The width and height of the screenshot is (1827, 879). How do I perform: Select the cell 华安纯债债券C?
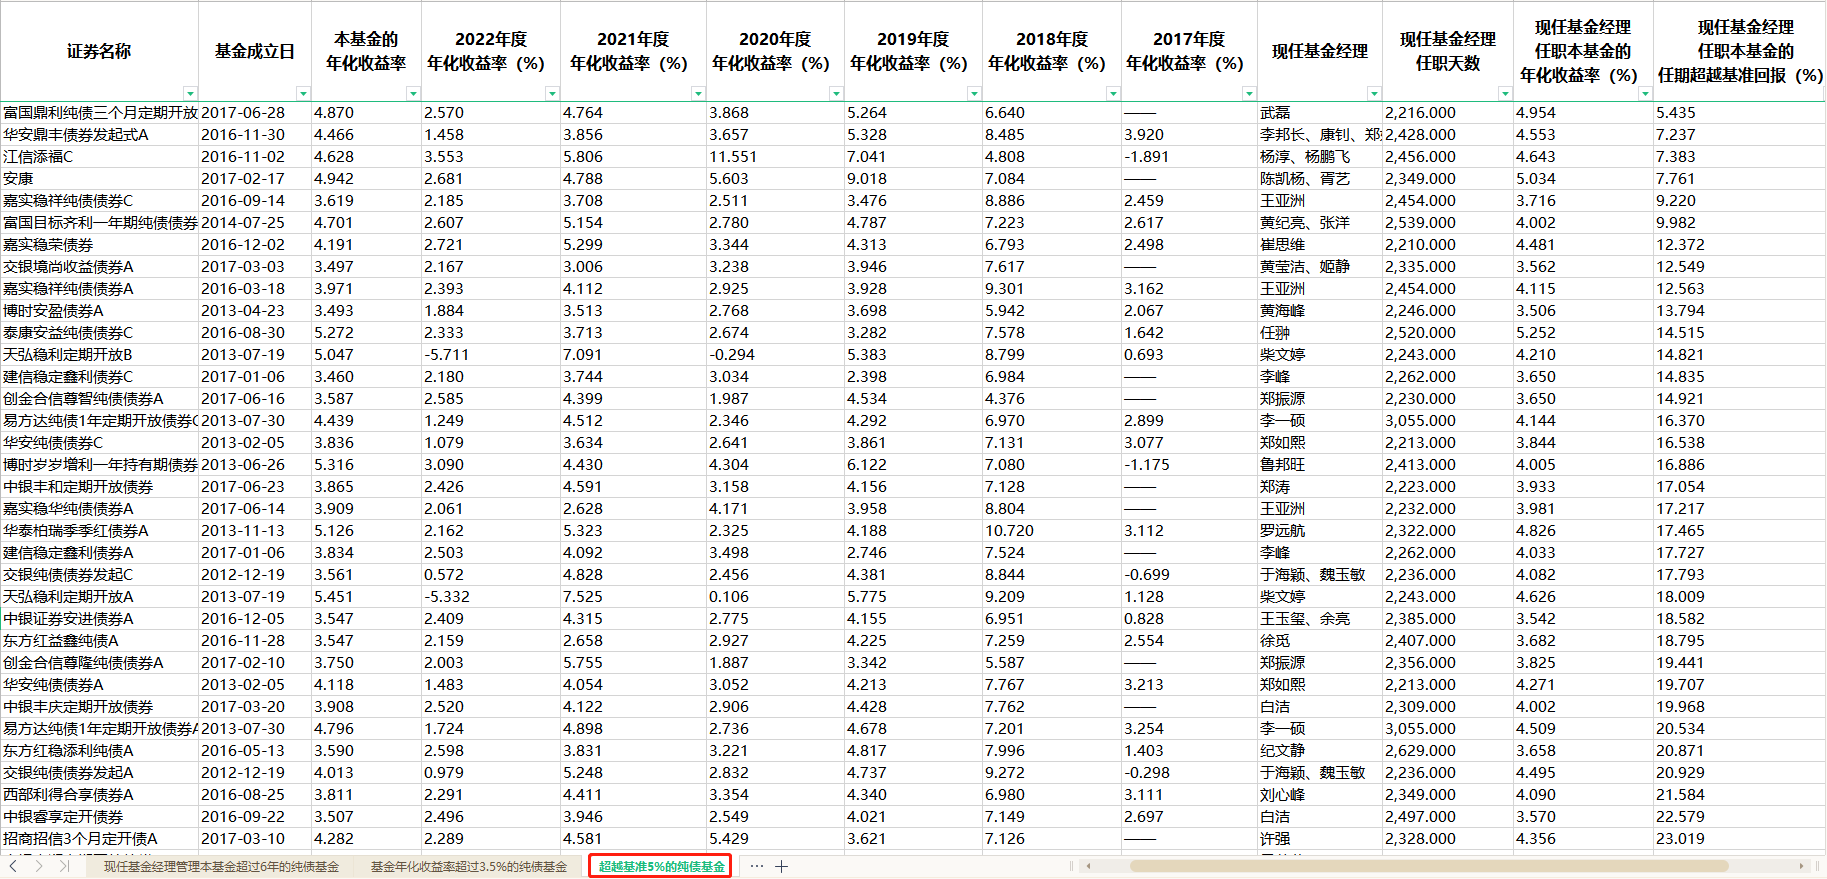coord(99,443)
